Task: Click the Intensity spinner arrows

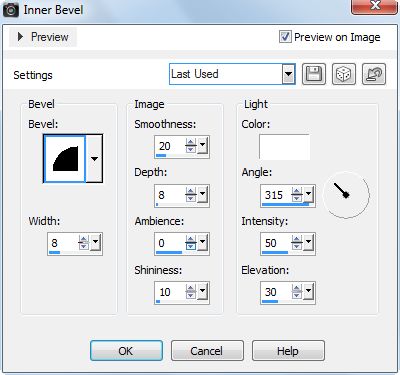Action: (297, 243)
